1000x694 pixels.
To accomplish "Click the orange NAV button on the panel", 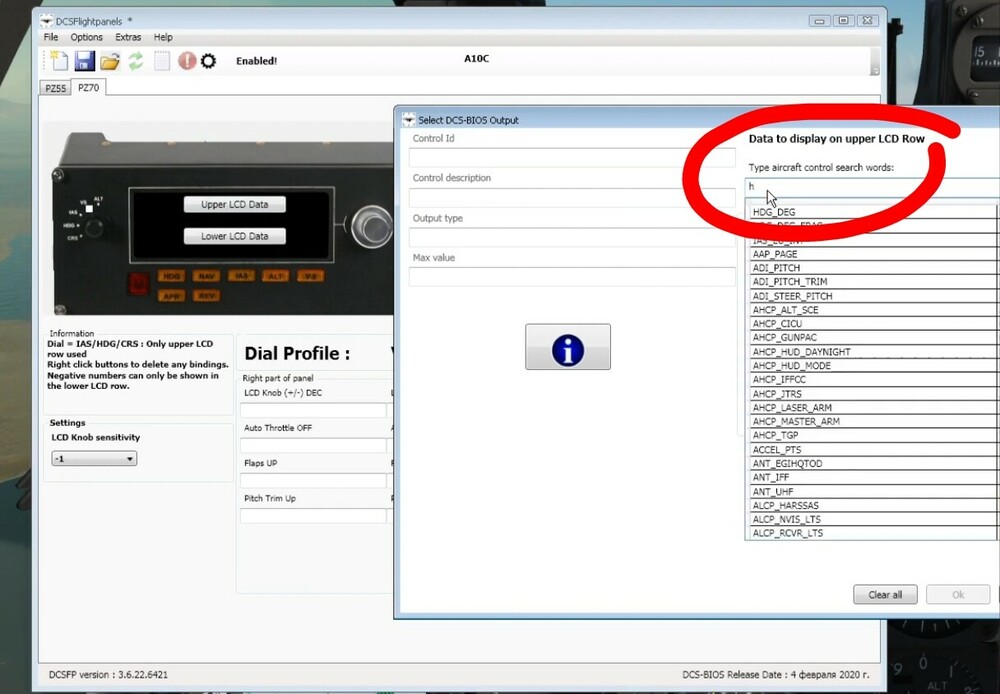I will 206,276.
